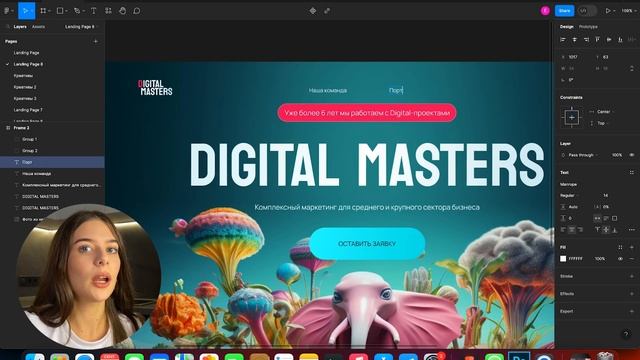Open text type details three-dots icon
The height and width of the screenshot is (360, 640).
click(632, 230)
